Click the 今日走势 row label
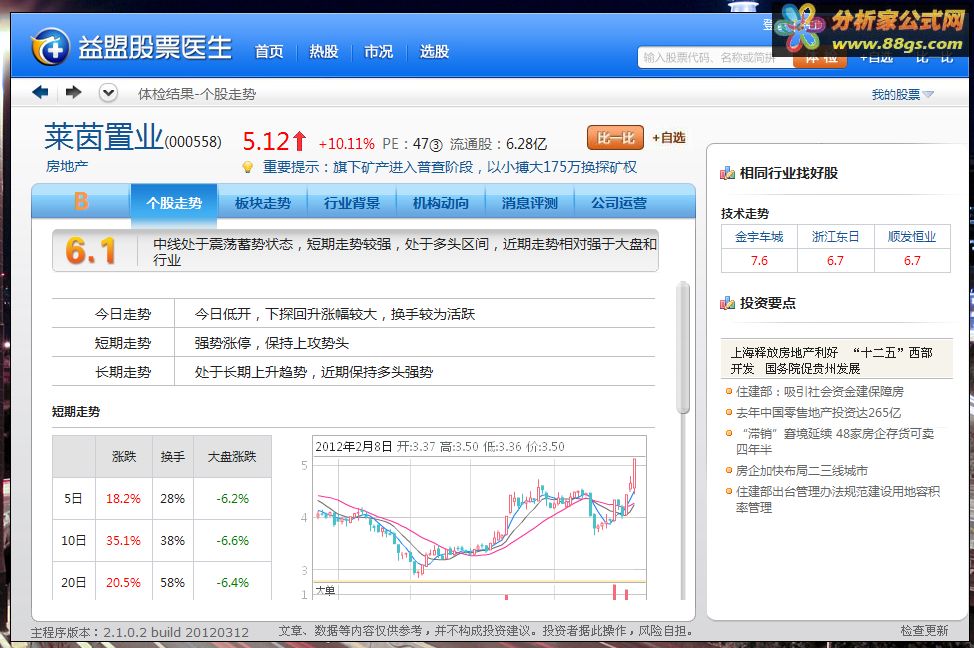 pyautogui.click(x=122, y=314)
